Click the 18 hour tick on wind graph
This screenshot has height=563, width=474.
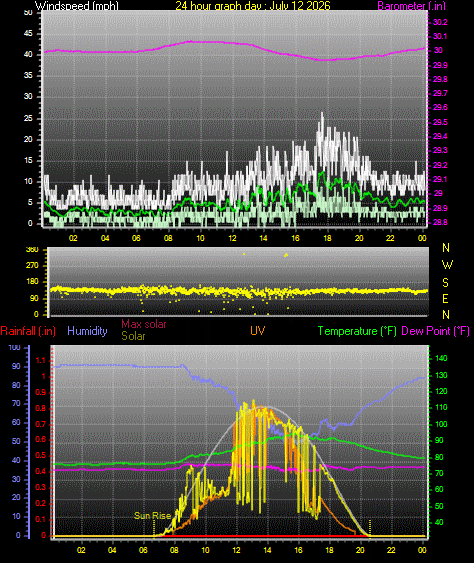pyautogui.click(x=327, y=238)
